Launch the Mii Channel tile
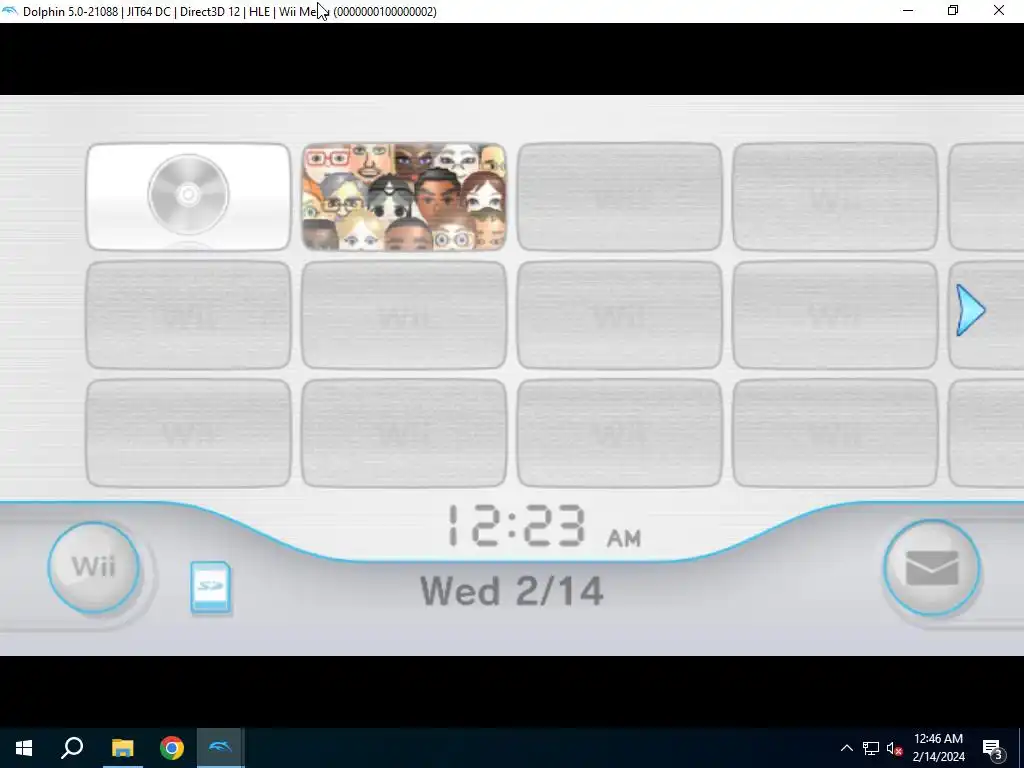The height and width of the screenshot is (768, 1024). 404,197
